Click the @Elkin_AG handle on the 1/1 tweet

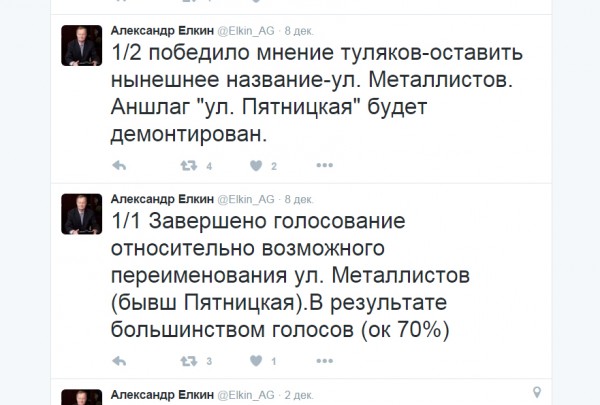245,198
